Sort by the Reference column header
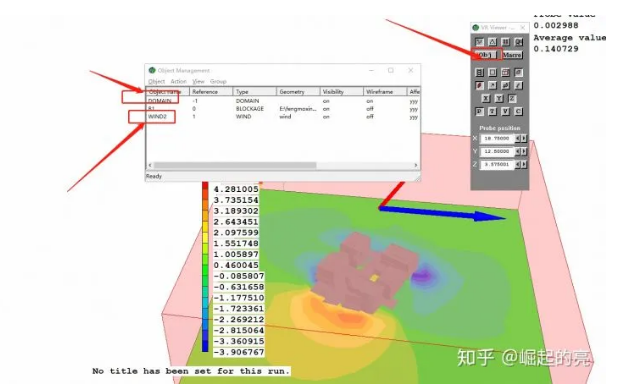 click(211, 91)
